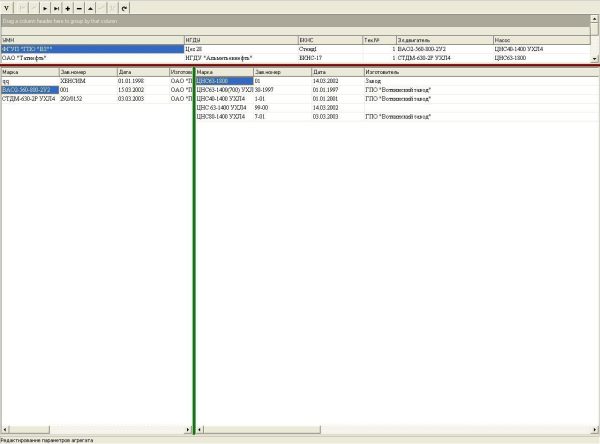Image resolution: width=600 pixels, height=444 pixels.
Task: Click the disabled cancel (X) navigator button
Action: click(x=113, y=8)
